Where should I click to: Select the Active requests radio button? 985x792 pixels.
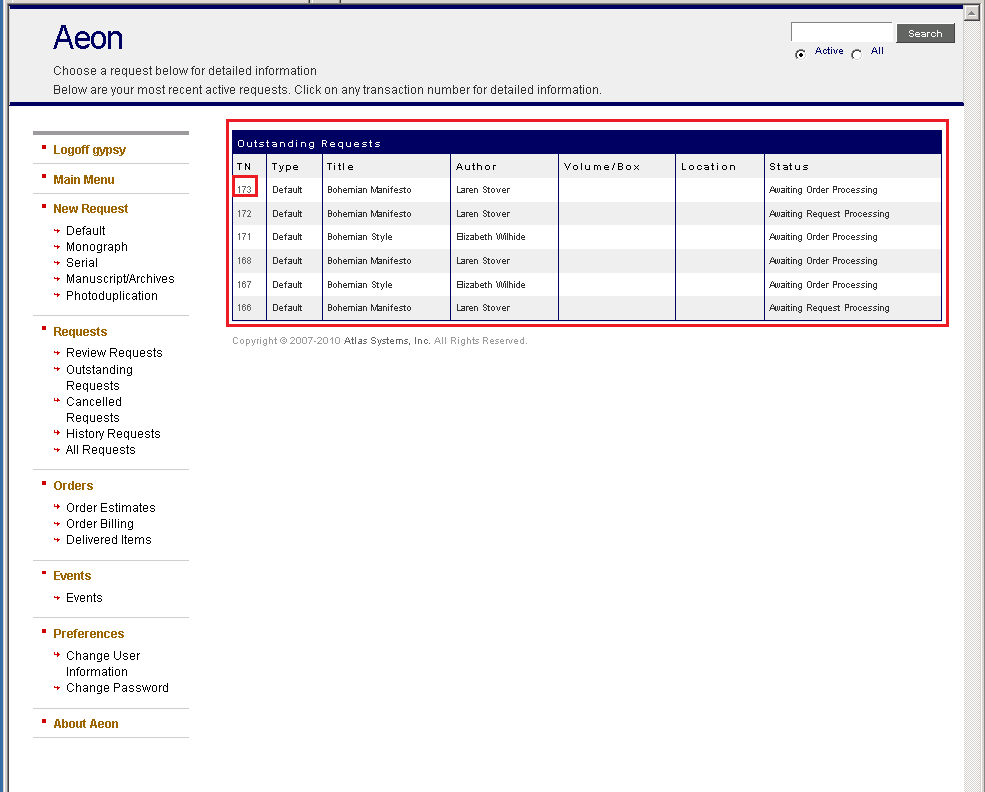point(801,54)
